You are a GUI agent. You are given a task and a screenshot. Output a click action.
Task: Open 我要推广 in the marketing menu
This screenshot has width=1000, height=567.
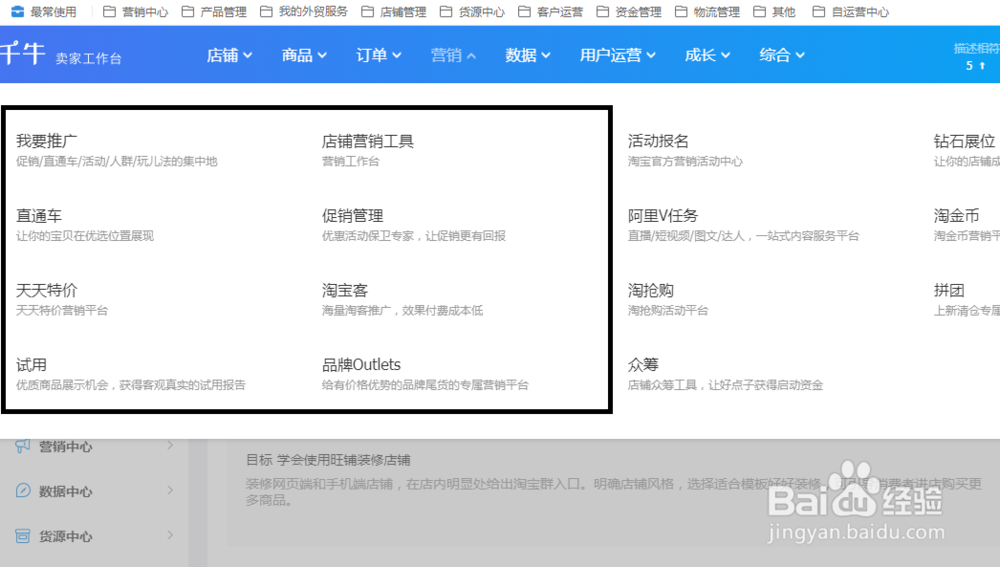[x=47, y=141]
